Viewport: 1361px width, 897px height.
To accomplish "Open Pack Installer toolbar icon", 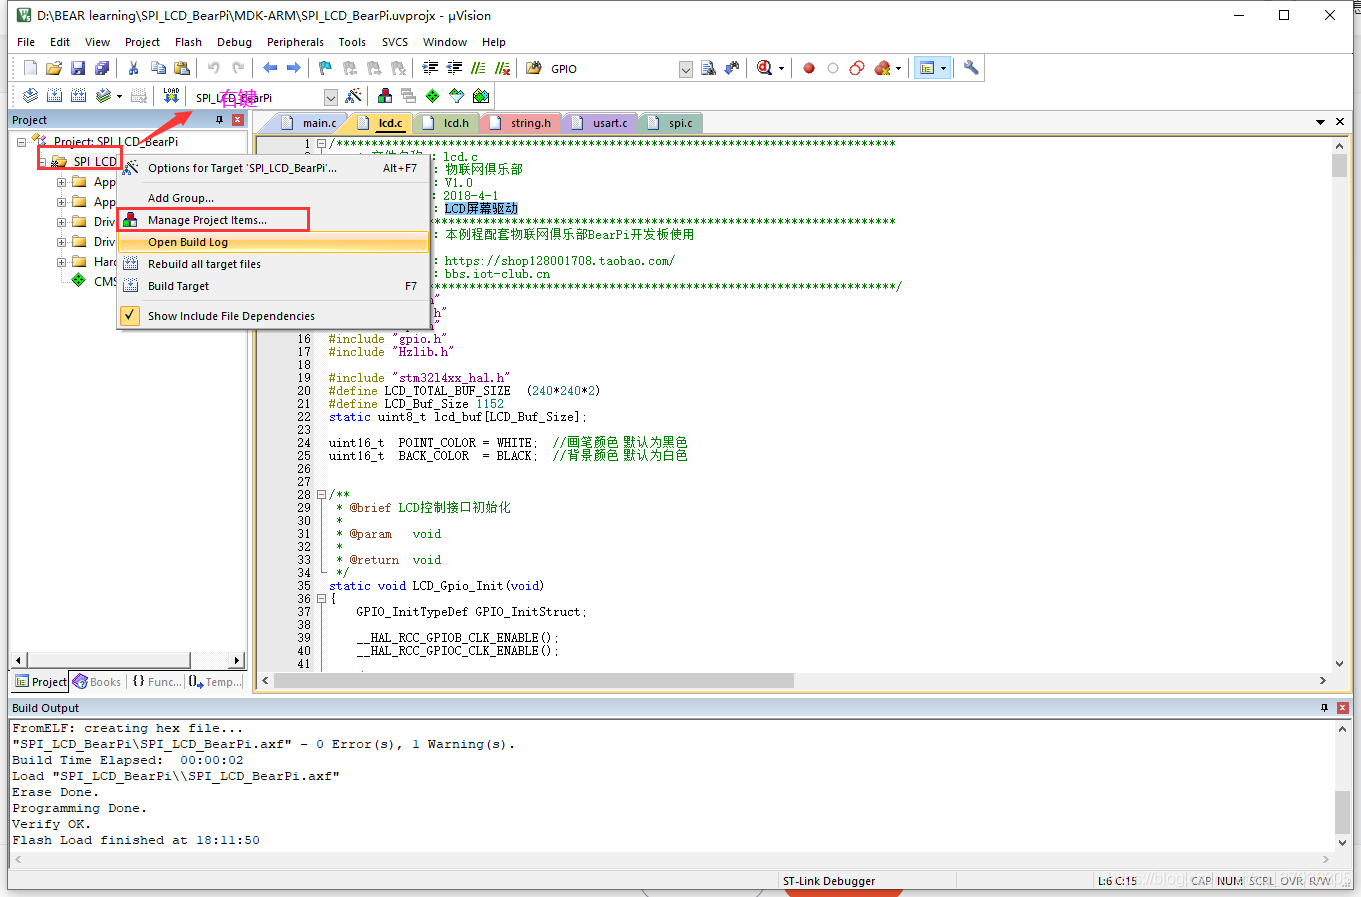I will 481,96.
